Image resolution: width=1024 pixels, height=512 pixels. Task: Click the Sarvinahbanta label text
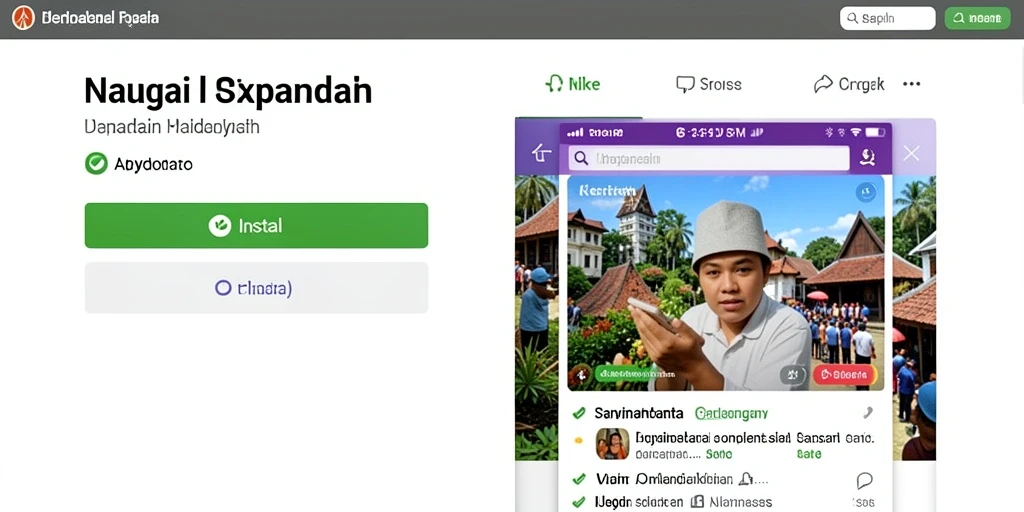tap(639, 413)
